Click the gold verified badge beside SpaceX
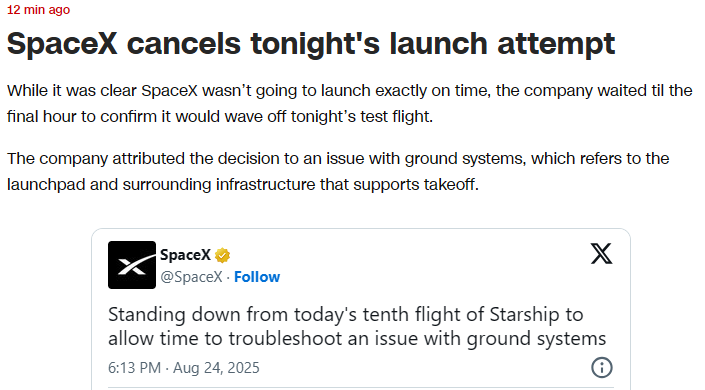Image resolution: width=705 pixels, height=390 pixels. click(222, 256)
